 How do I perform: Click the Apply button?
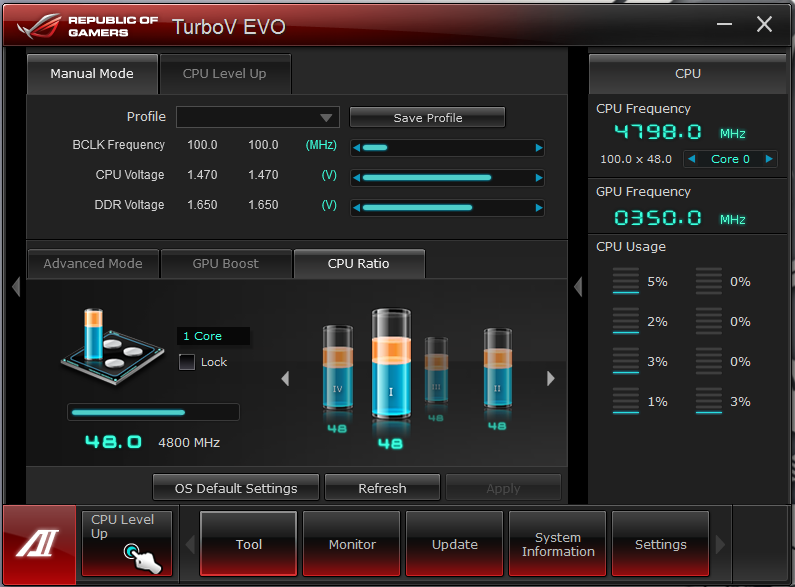pos(503,488)
